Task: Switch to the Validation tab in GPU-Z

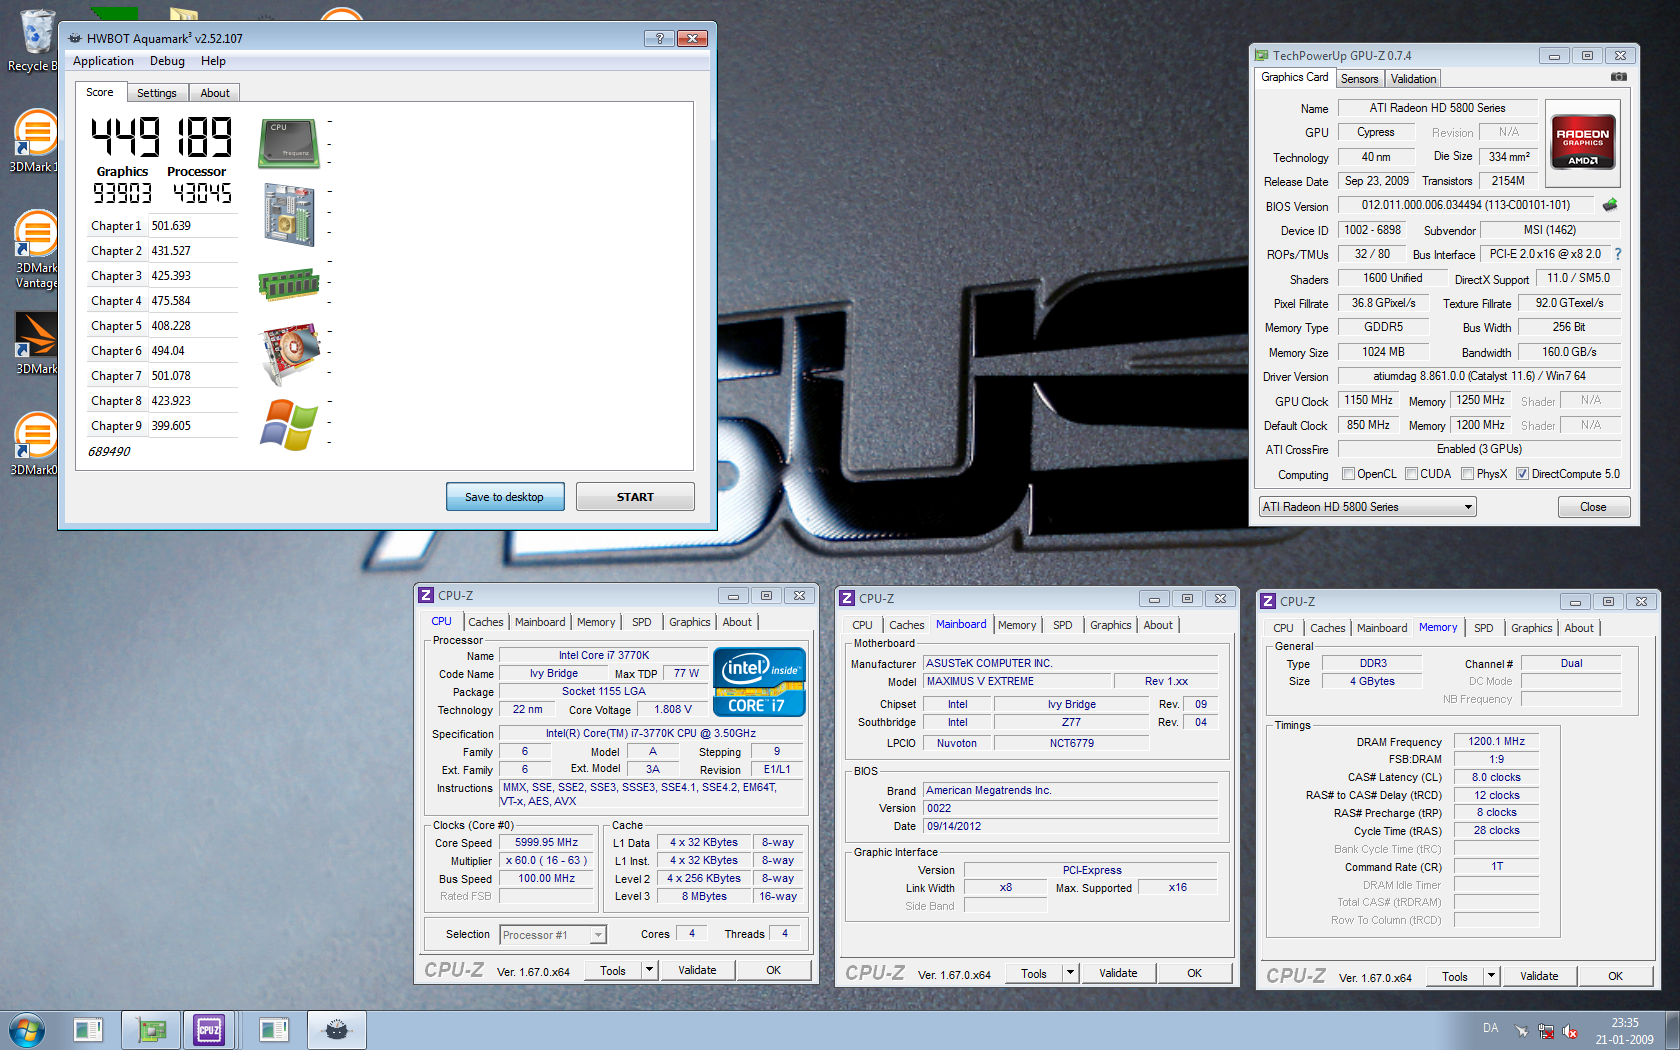Action: tap(1413, 79)
